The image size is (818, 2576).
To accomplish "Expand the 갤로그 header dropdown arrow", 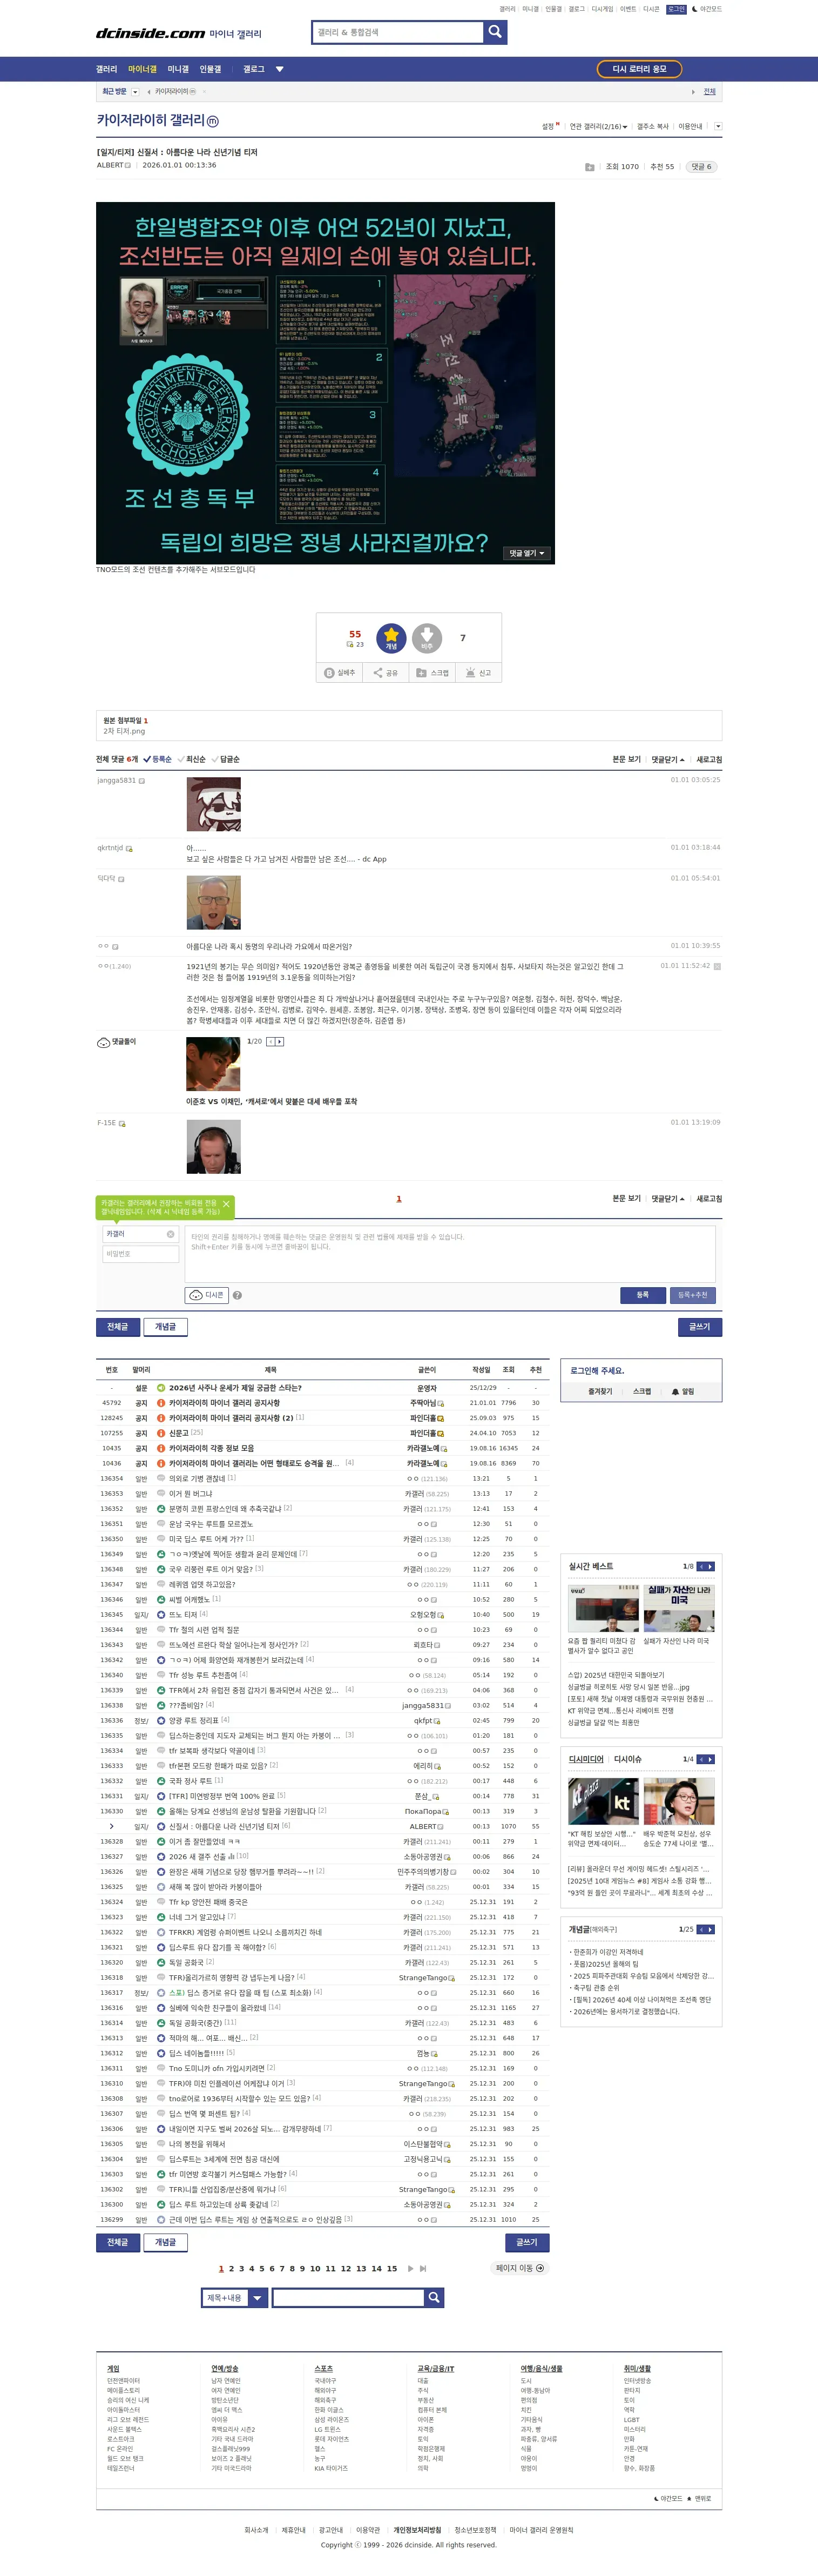I will click(279, 69).
